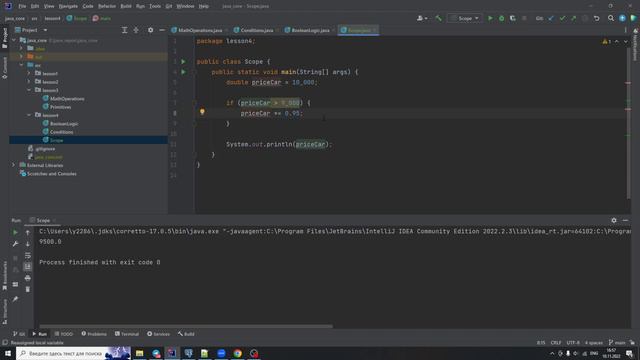Open the Windows Start menu
Screen dimensions: 640x360
tap(8, 353)
